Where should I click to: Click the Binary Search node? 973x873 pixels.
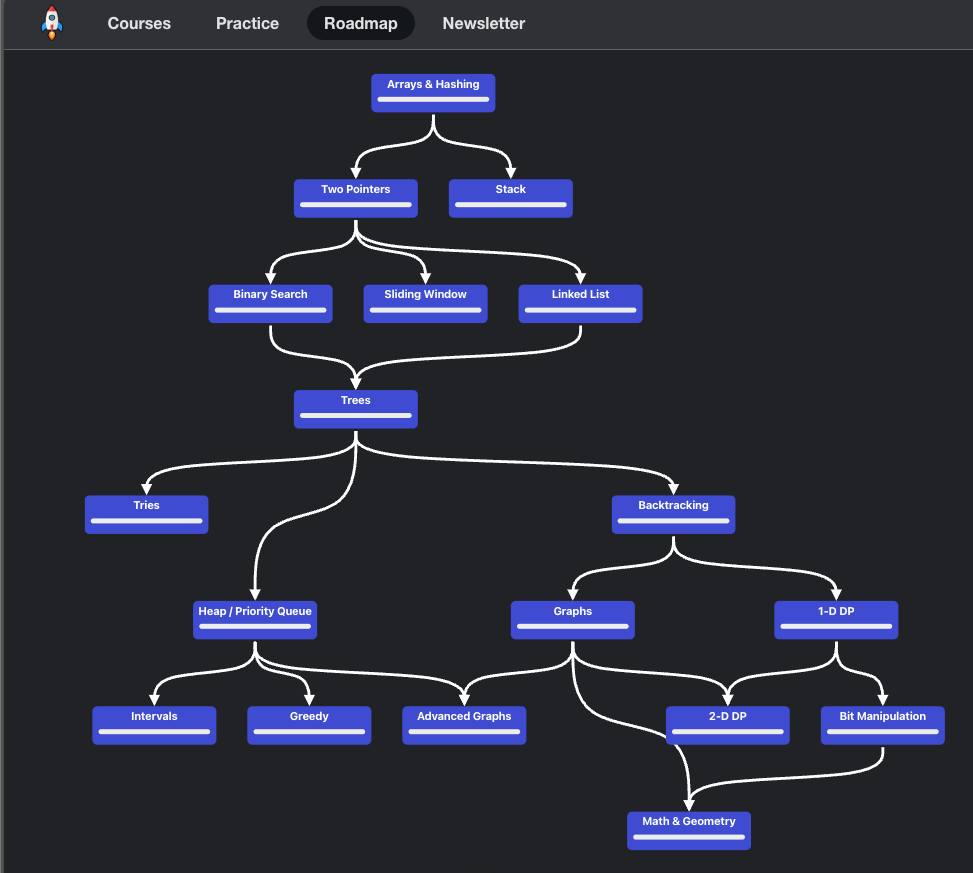coord(271,303)
